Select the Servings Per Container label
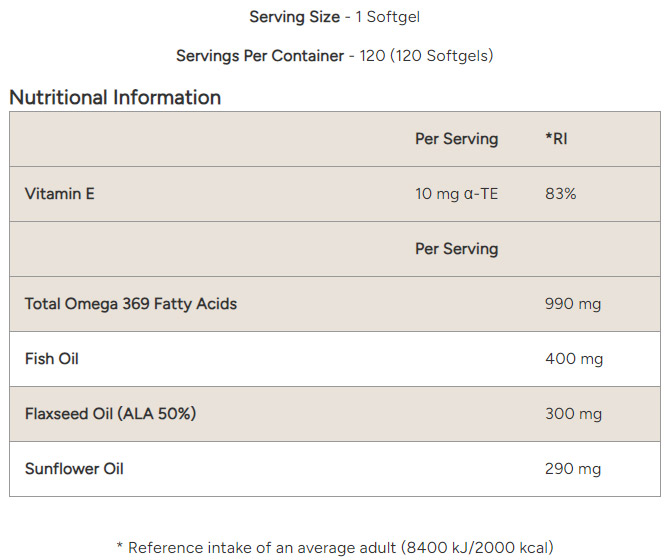Image resolution: width=670 pixels, height=560 pixels. click(x=259, y=56)
